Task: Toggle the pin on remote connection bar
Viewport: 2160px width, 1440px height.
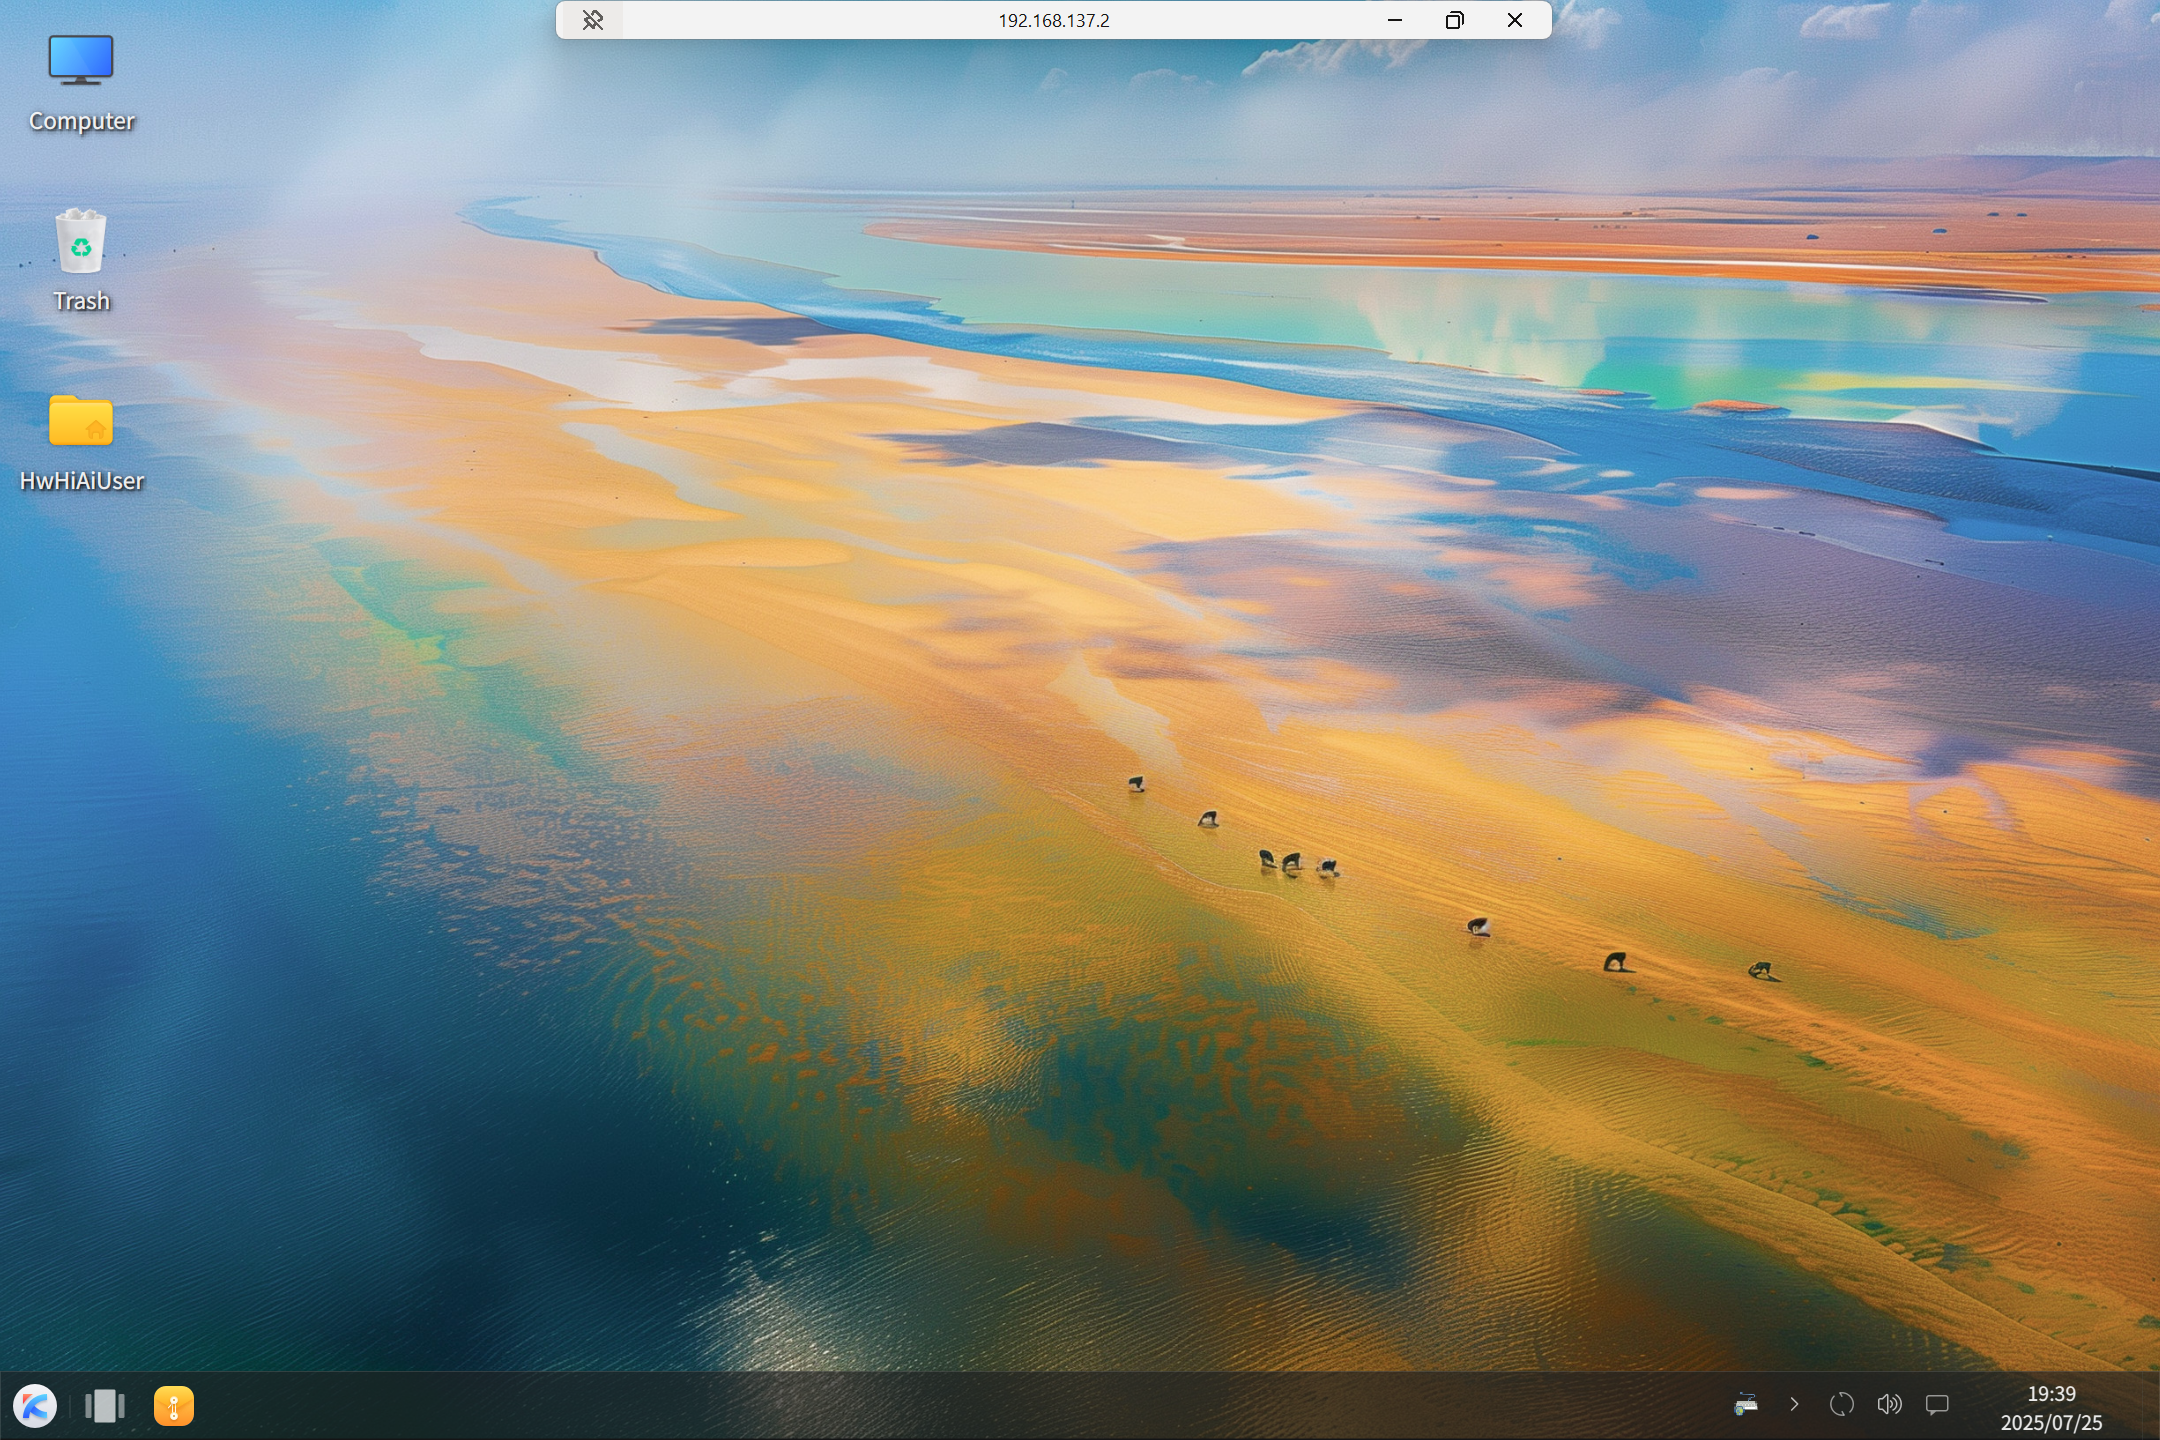Action: [592, 20]
